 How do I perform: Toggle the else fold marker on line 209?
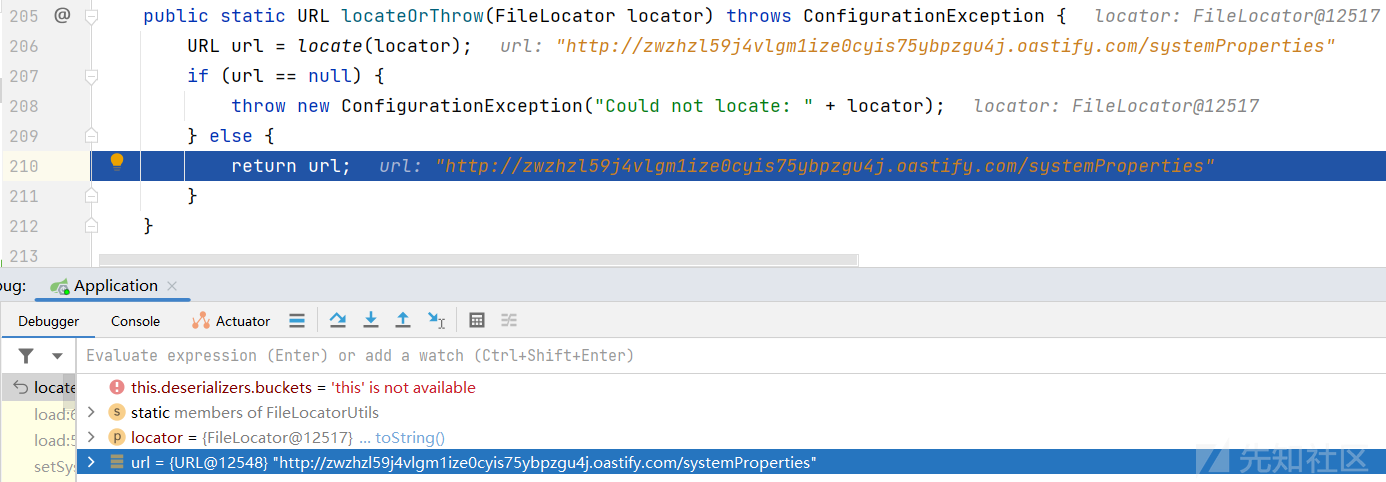point(91,136)
